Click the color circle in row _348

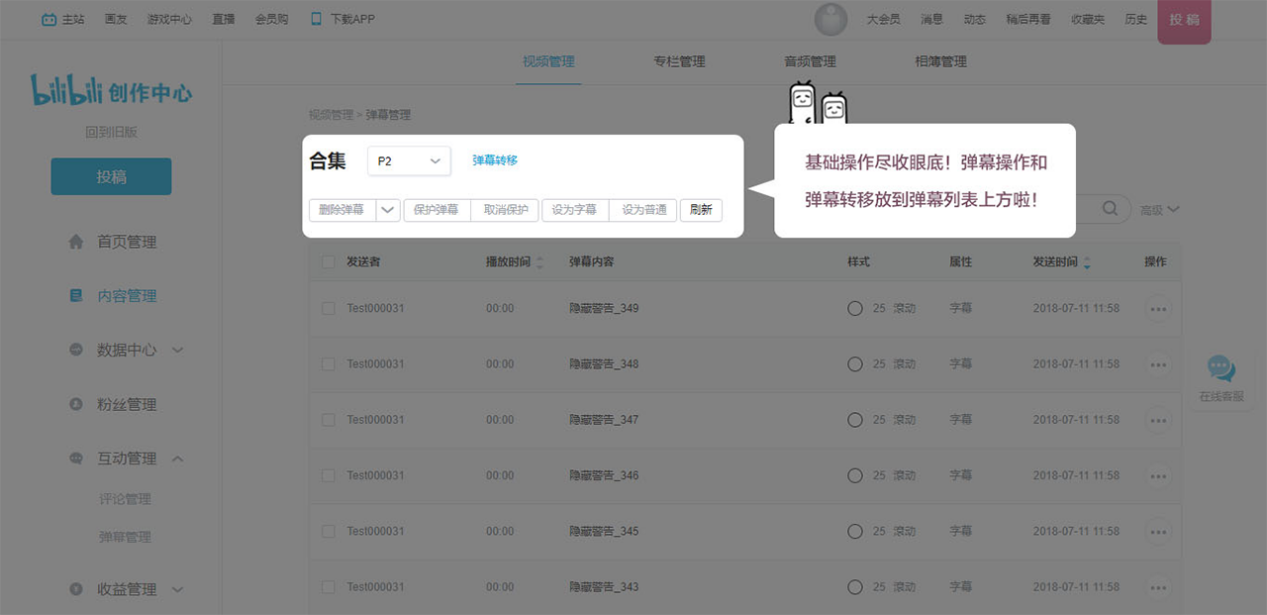coord(855,364)
